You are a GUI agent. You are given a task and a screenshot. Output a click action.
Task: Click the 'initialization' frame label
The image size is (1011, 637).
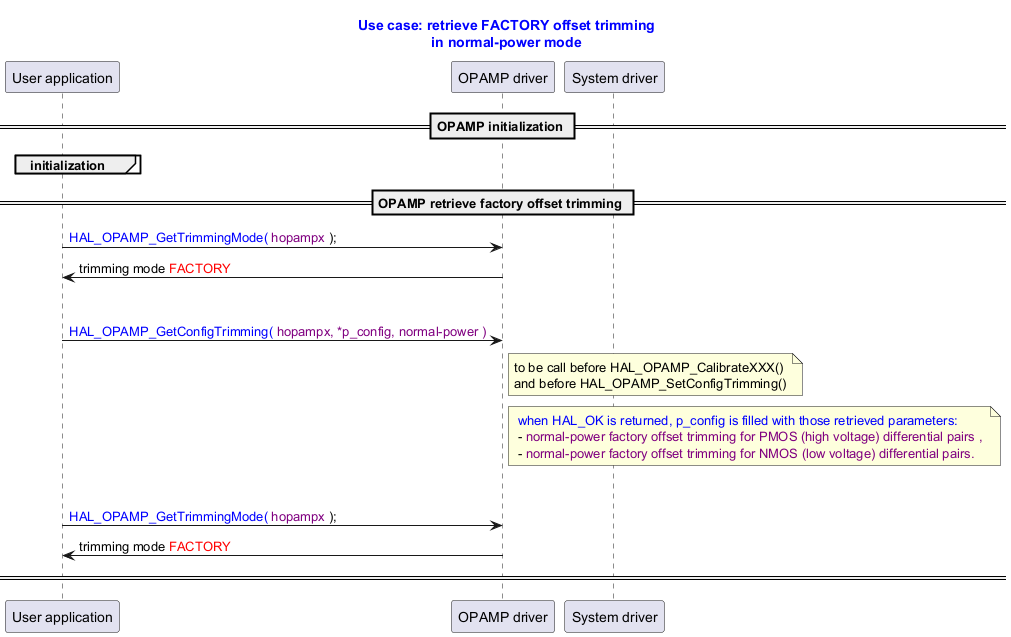68,165
